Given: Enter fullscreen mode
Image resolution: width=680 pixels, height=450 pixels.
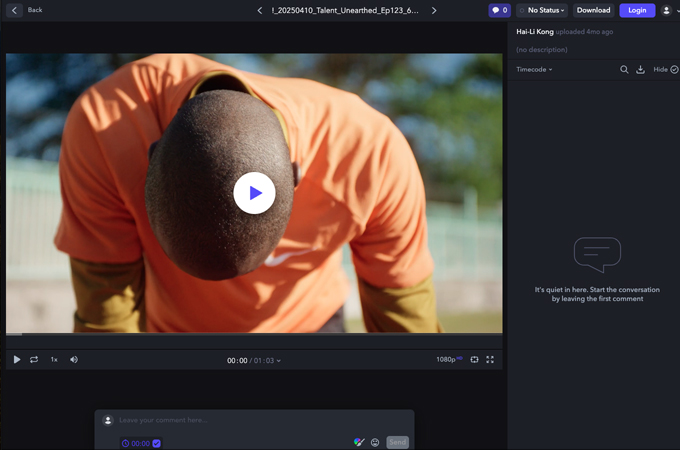Looking at the screenshot, I should pos(490,359).
